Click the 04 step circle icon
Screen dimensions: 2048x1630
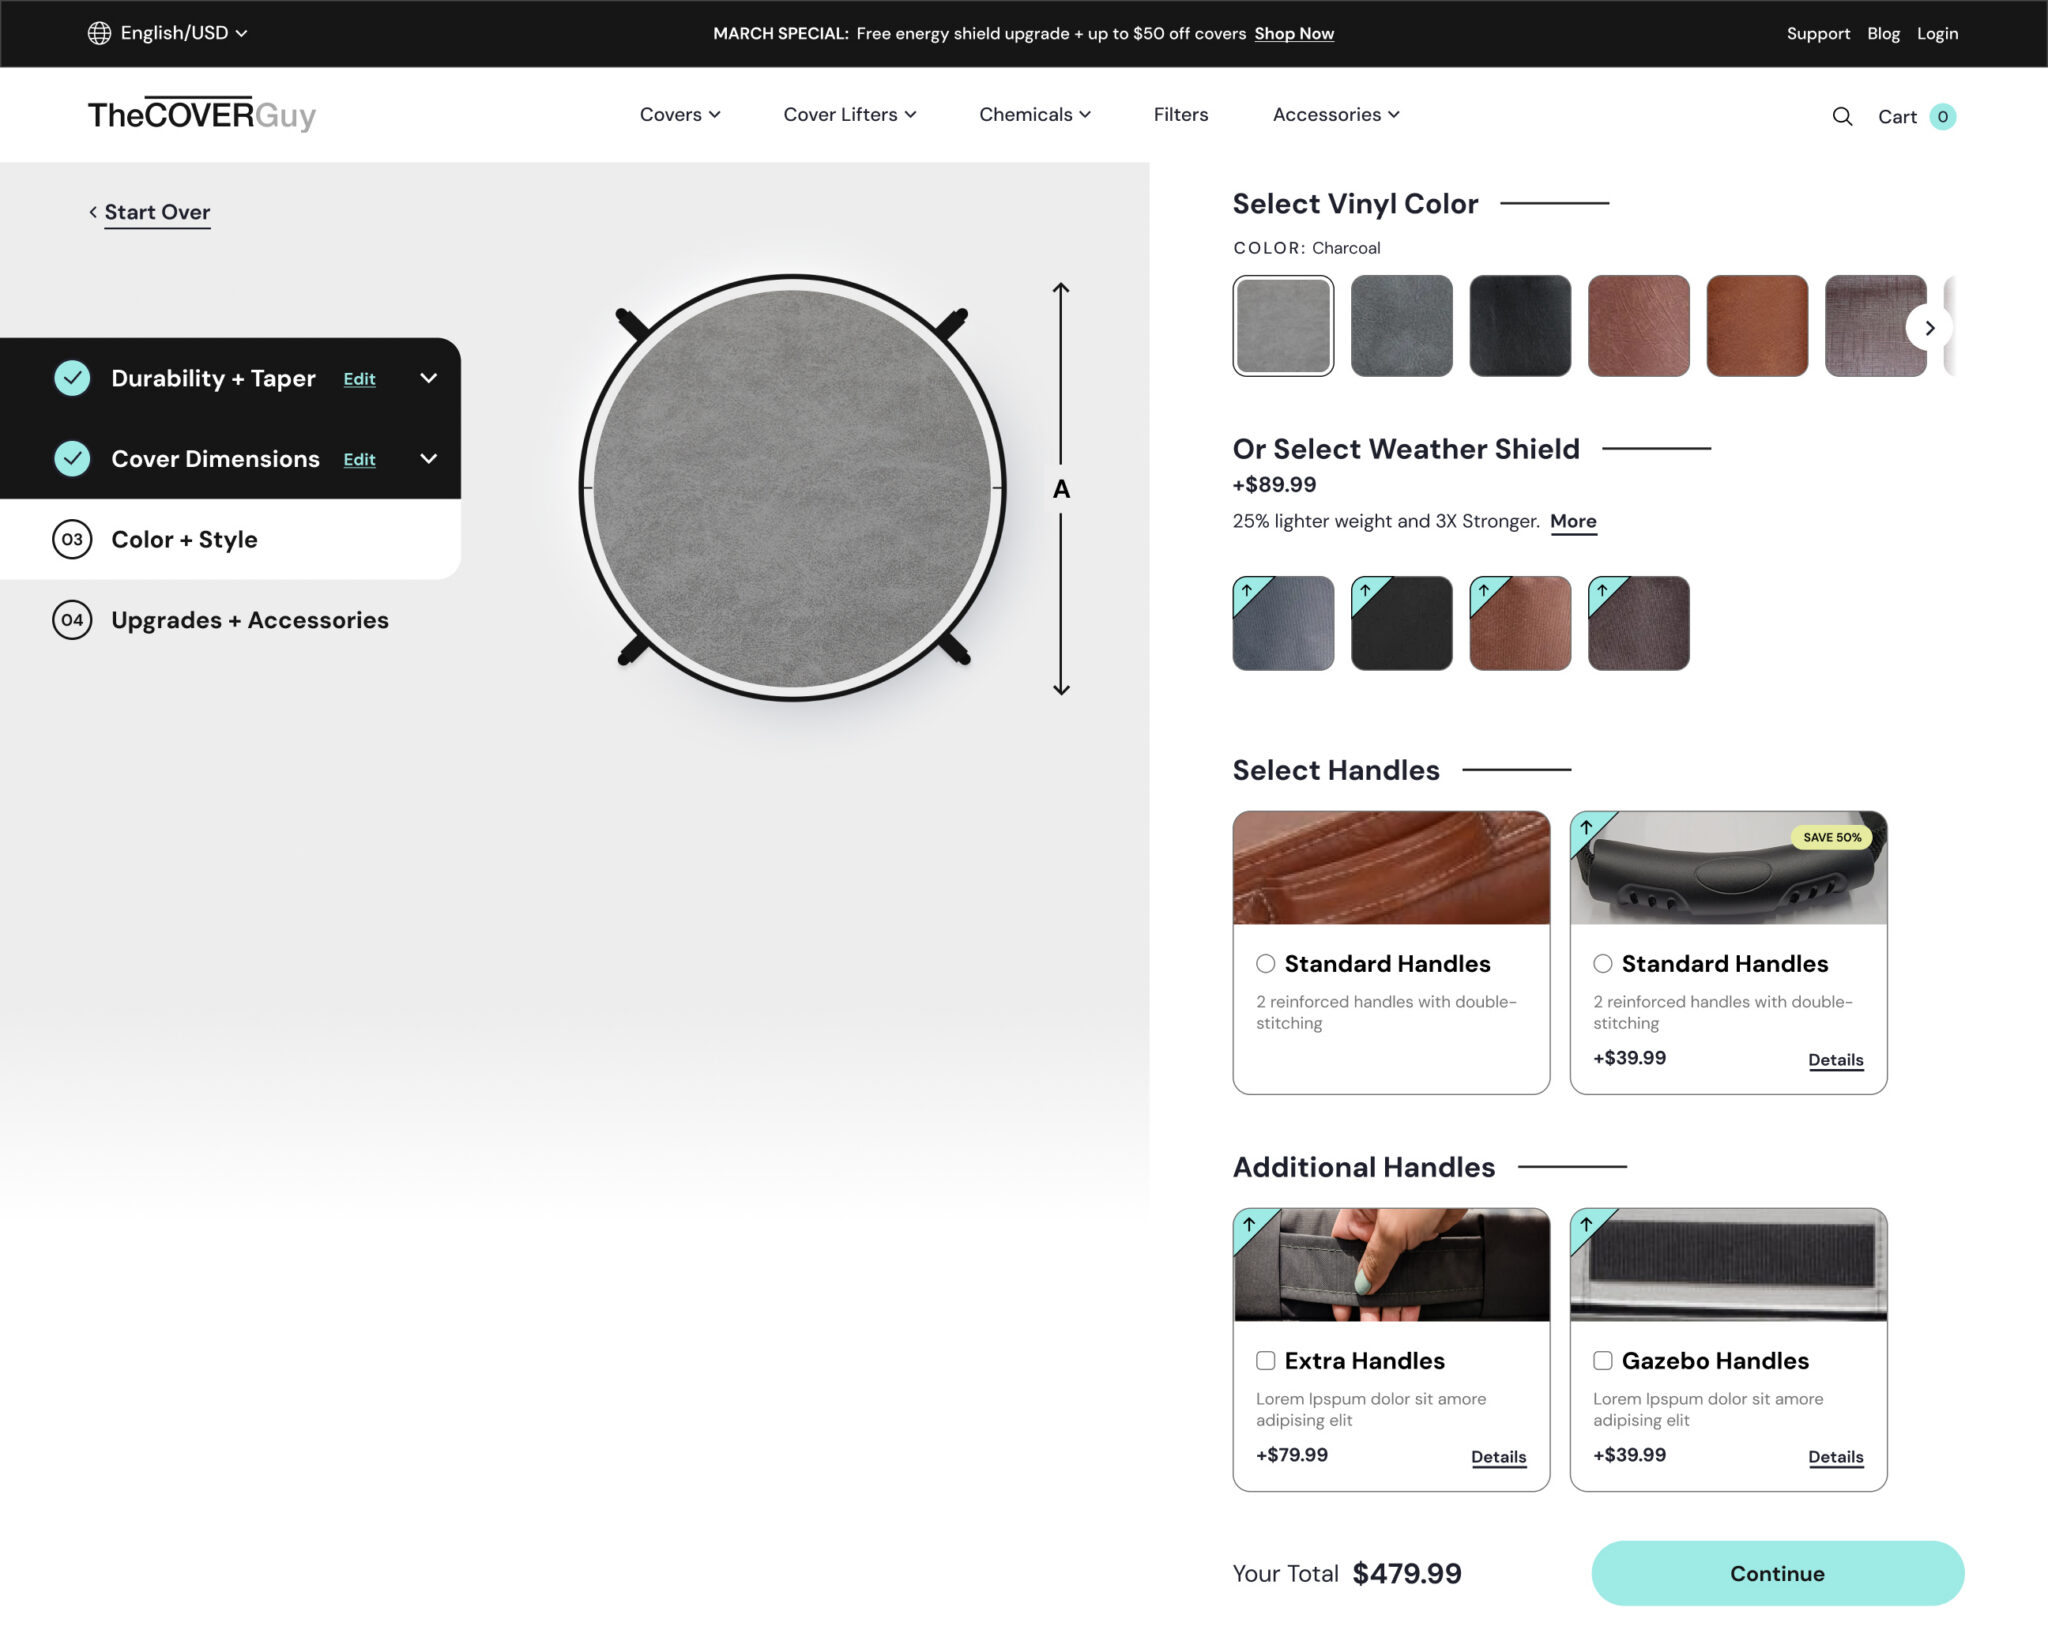(x=72, y=620)
